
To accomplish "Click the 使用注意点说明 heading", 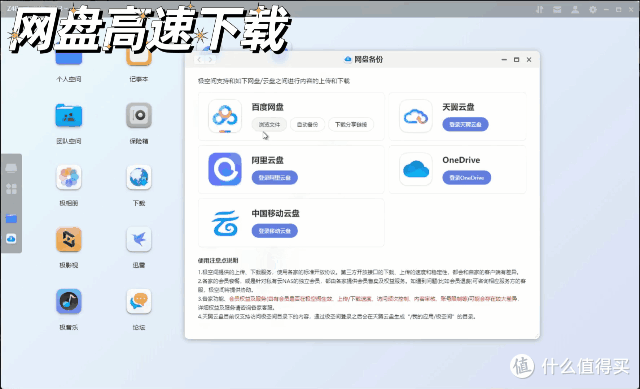I will (218, 260).
